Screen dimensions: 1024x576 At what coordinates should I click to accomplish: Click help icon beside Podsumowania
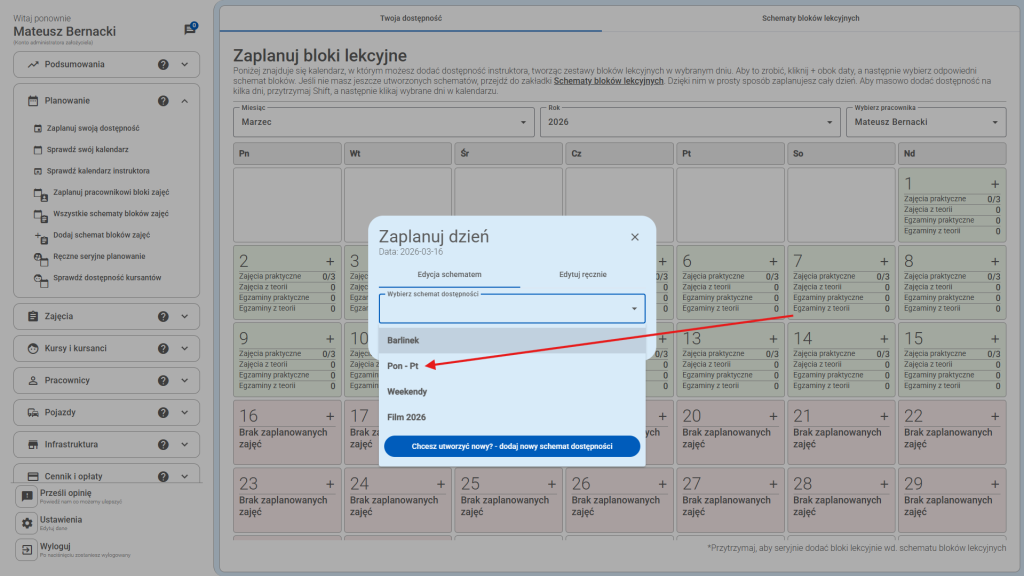(163, 65)
